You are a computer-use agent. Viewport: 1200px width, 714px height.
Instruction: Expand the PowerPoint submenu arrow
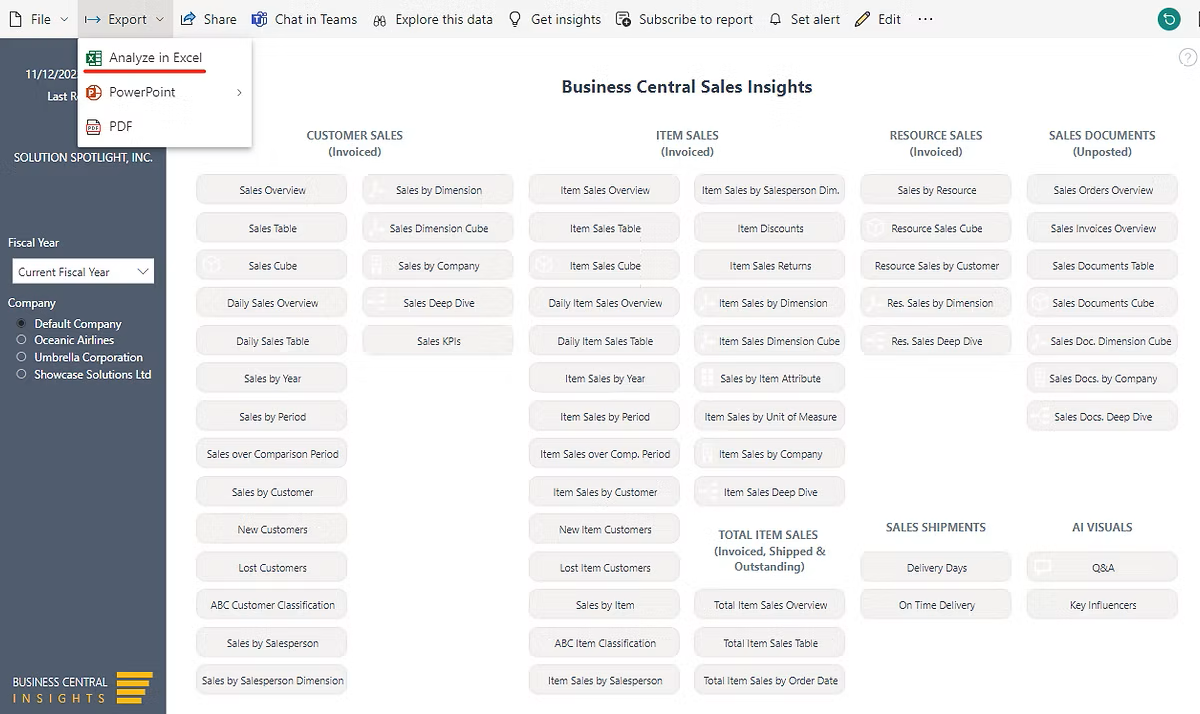pos(239,92)
